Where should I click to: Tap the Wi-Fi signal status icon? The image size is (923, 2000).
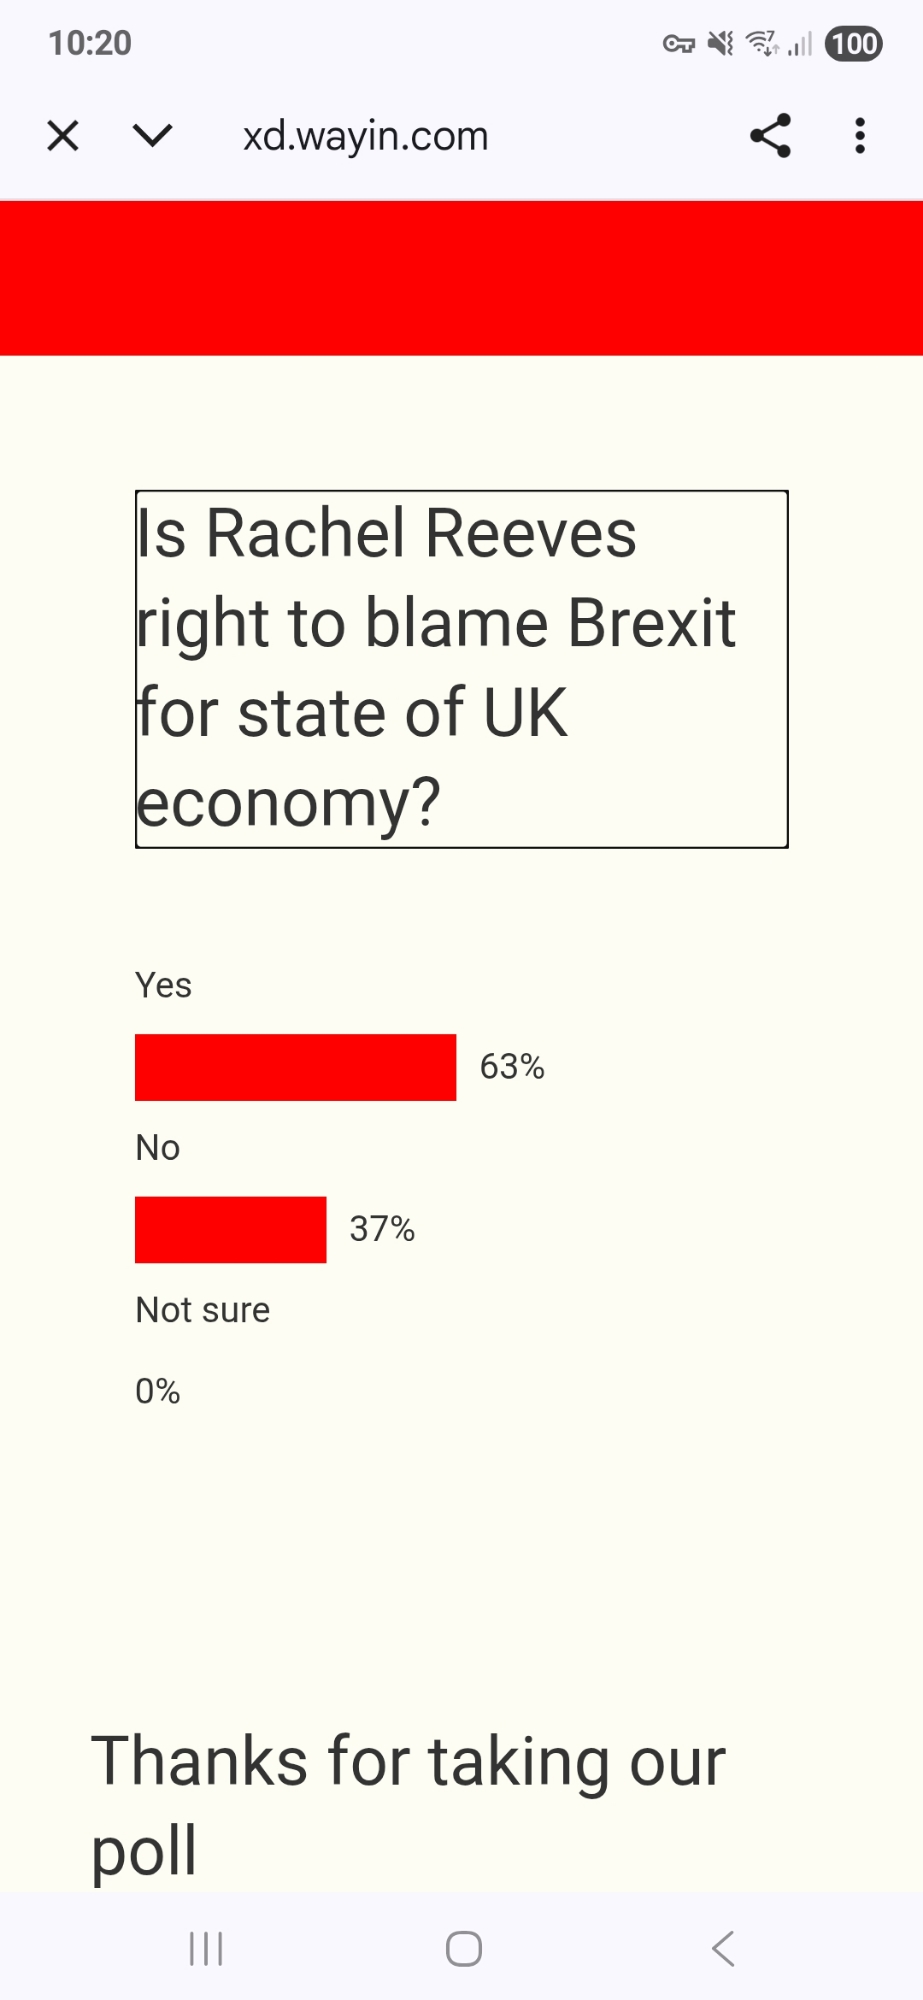coord(762,44)
